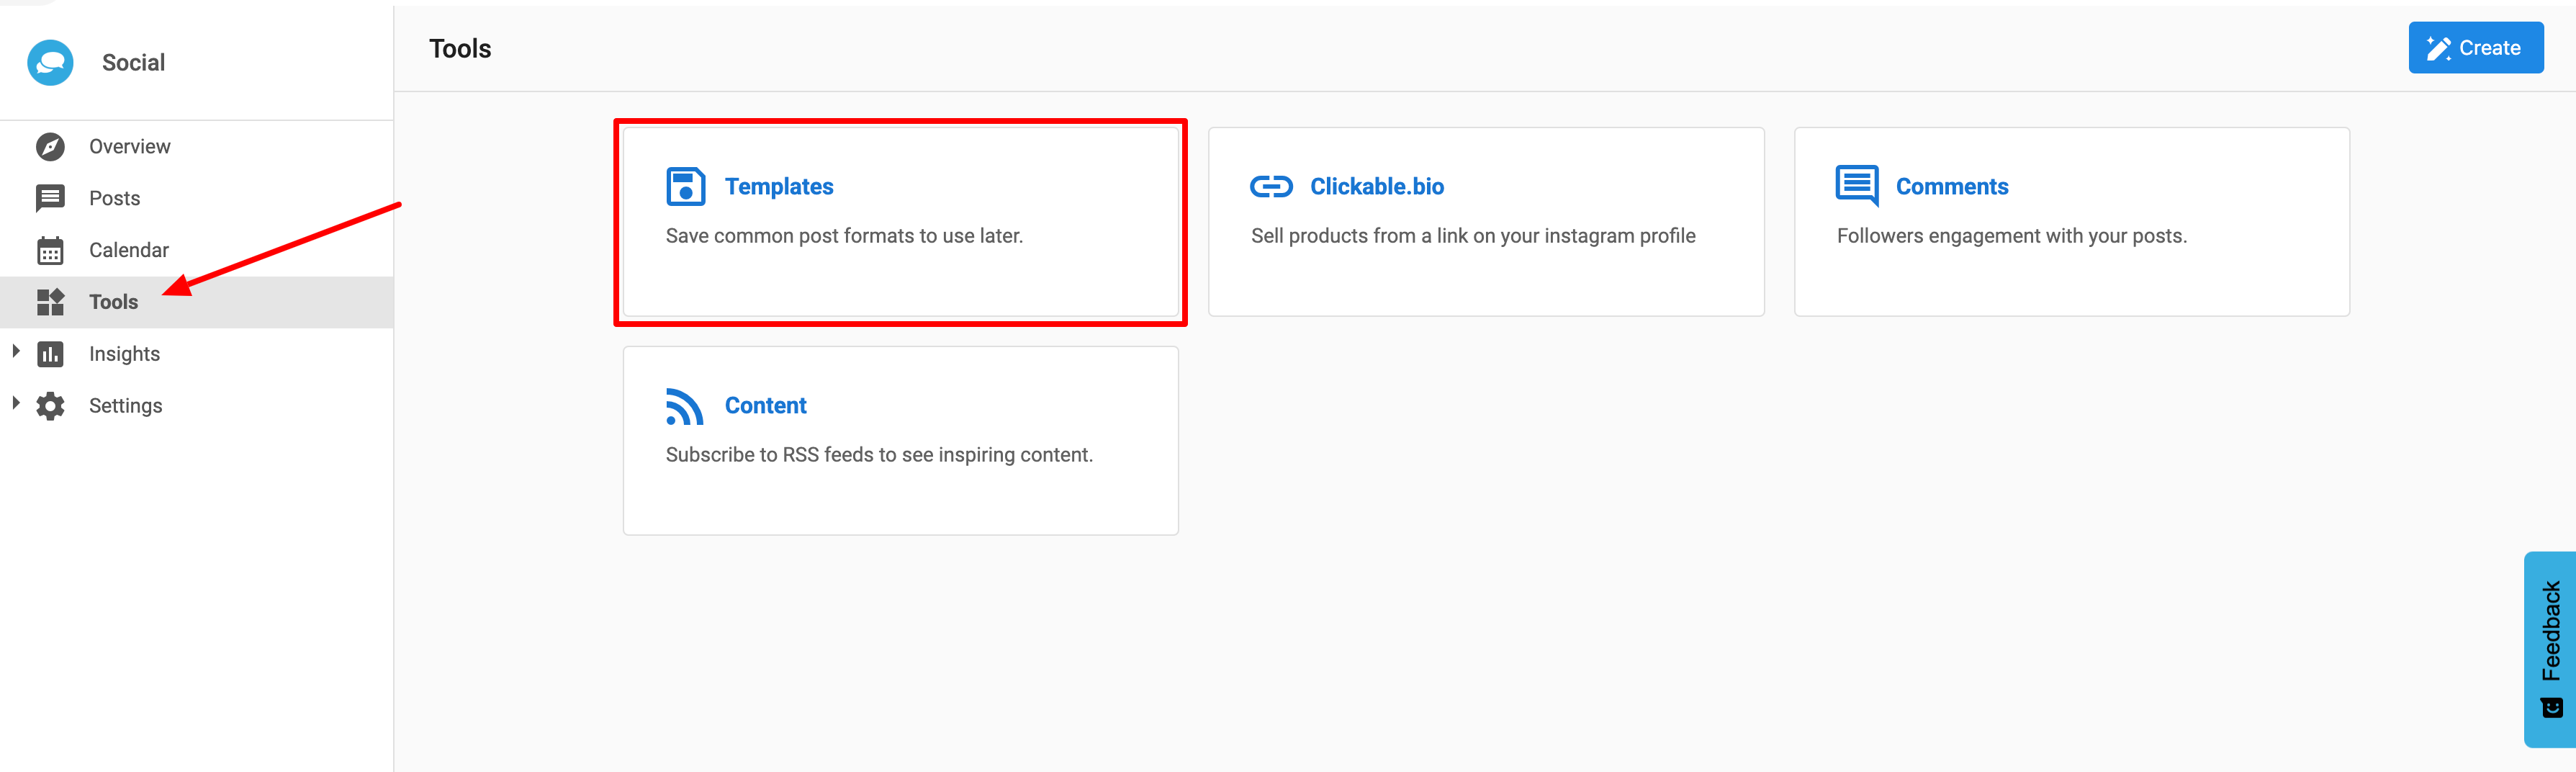
Task: Open the Clickable.bio title link
Action: point(1376,187)
